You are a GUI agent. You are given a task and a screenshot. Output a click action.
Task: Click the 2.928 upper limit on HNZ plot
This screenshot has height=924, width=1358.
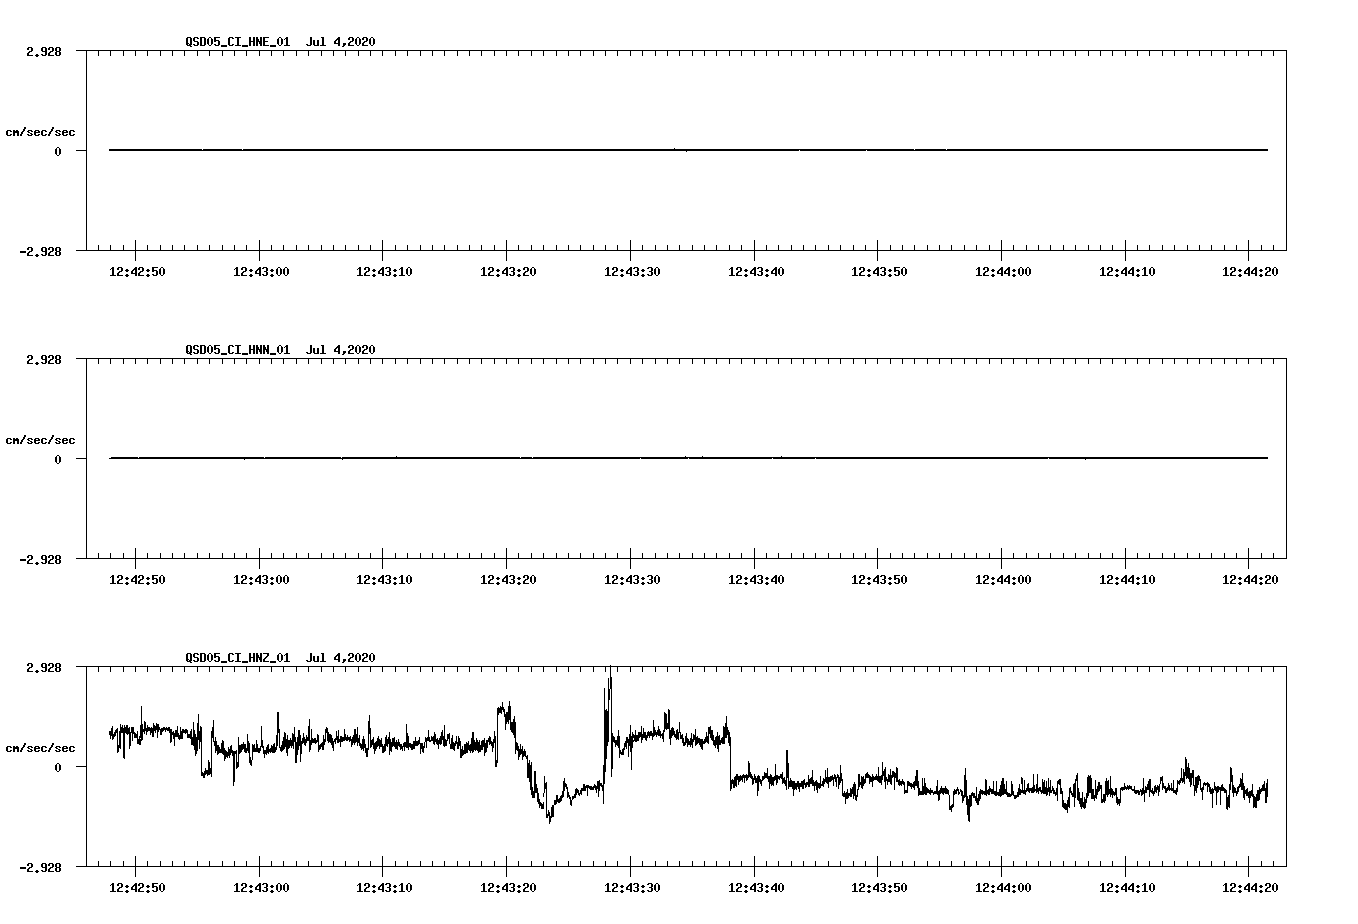(43, 668)
